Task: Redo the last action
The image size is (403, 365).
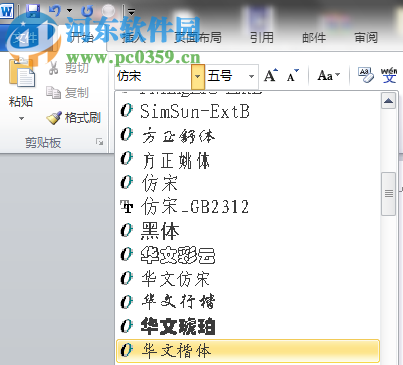Action: [87, 11]
